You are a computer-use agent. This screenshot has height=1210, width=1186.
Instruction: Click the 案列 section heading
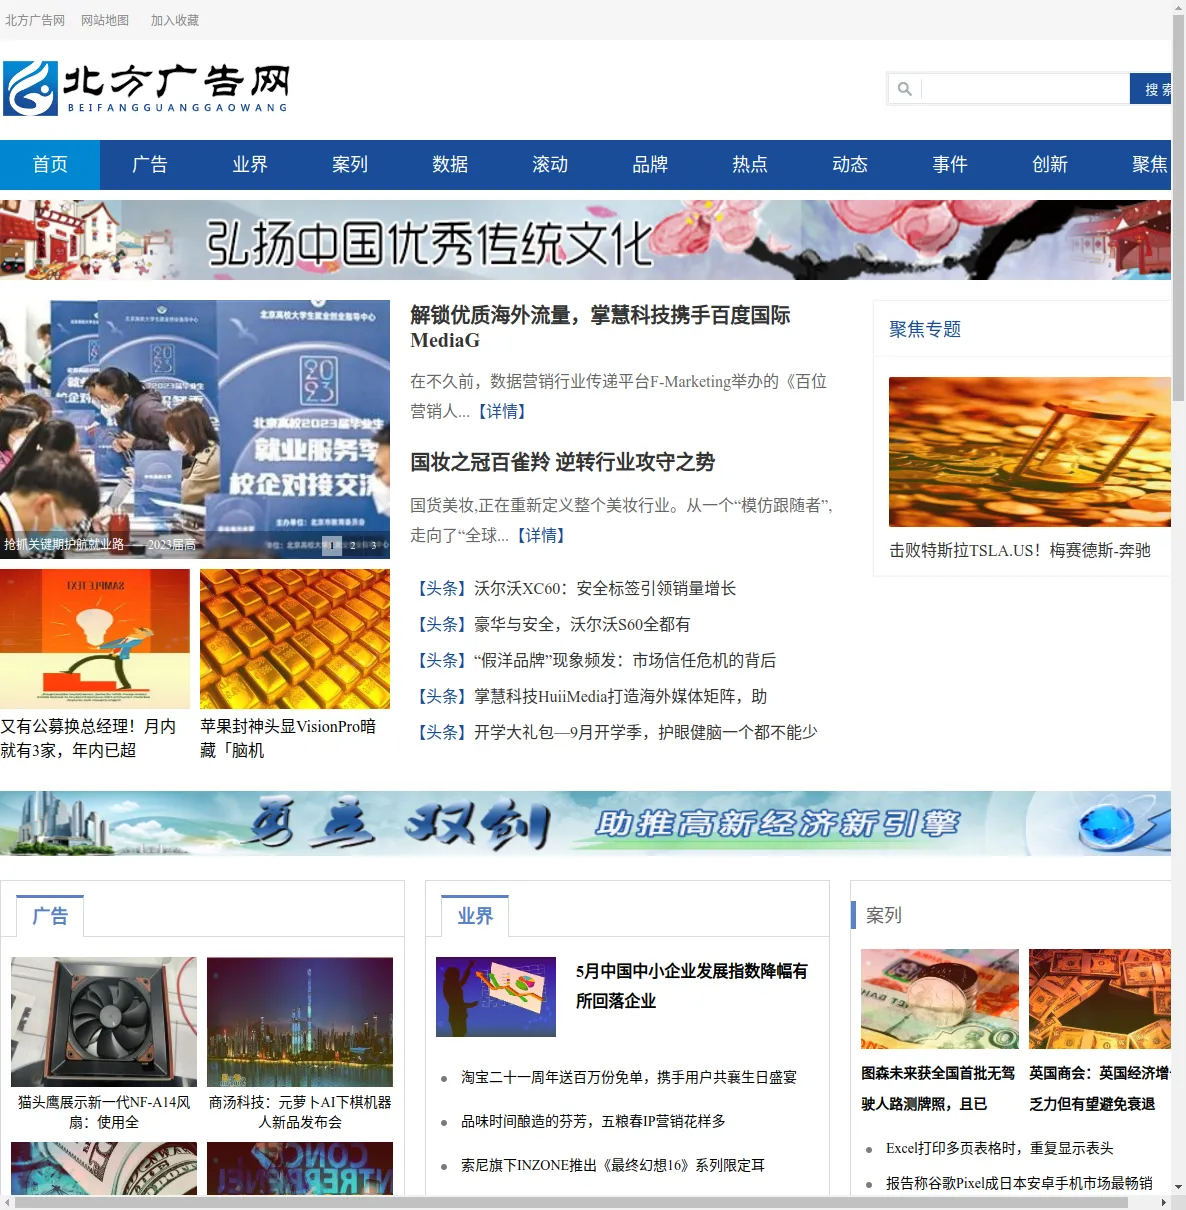point(884,915)
